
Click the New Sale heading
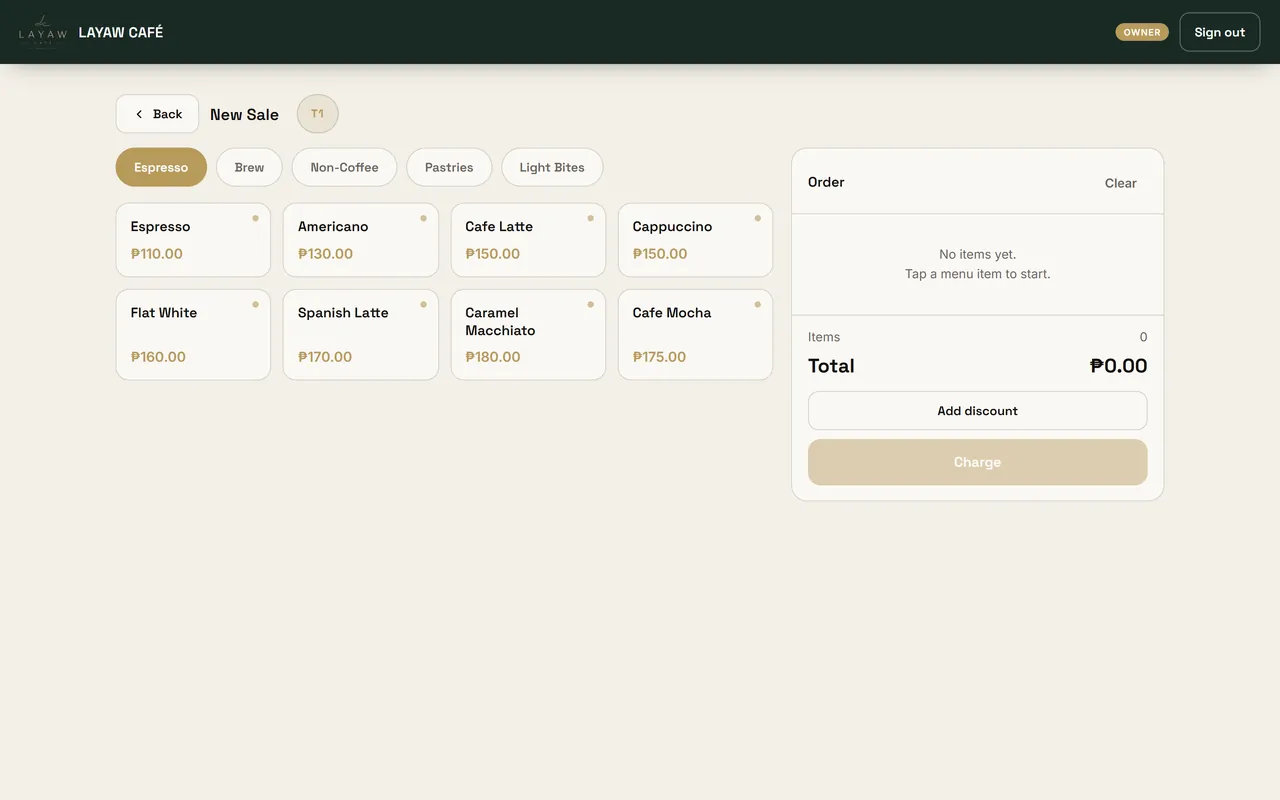click(x=244, y=115)
